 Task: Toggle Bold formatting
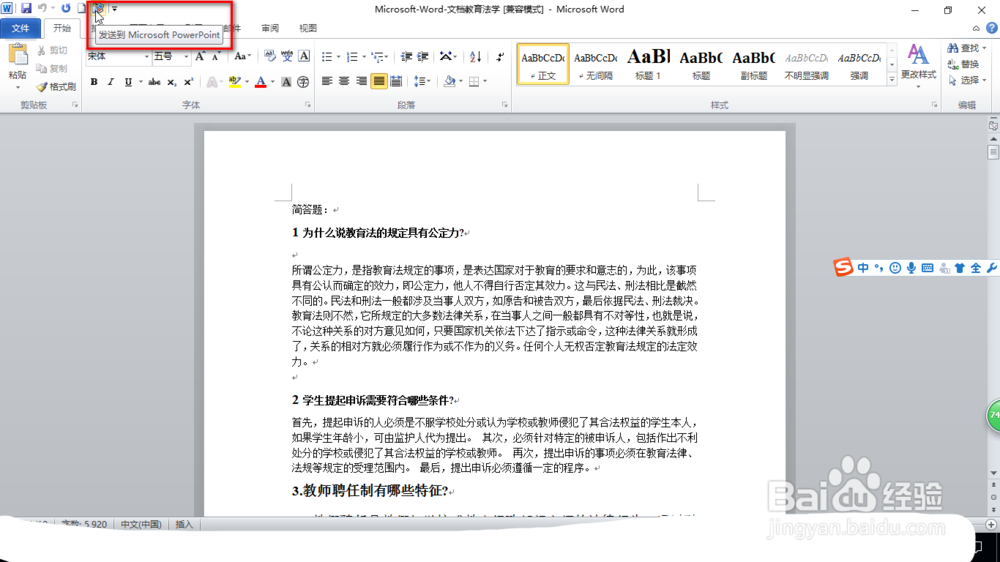pyautogui.click(x=94, y=82)
